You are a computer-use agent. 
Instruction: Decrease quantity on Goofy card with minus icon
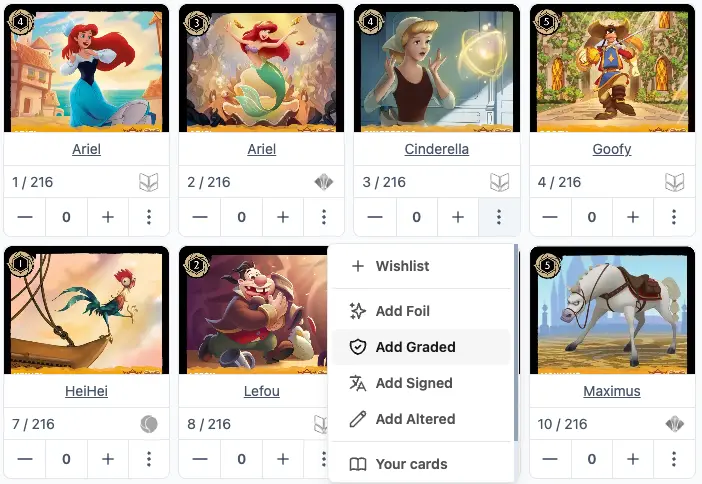pos(550,217)
